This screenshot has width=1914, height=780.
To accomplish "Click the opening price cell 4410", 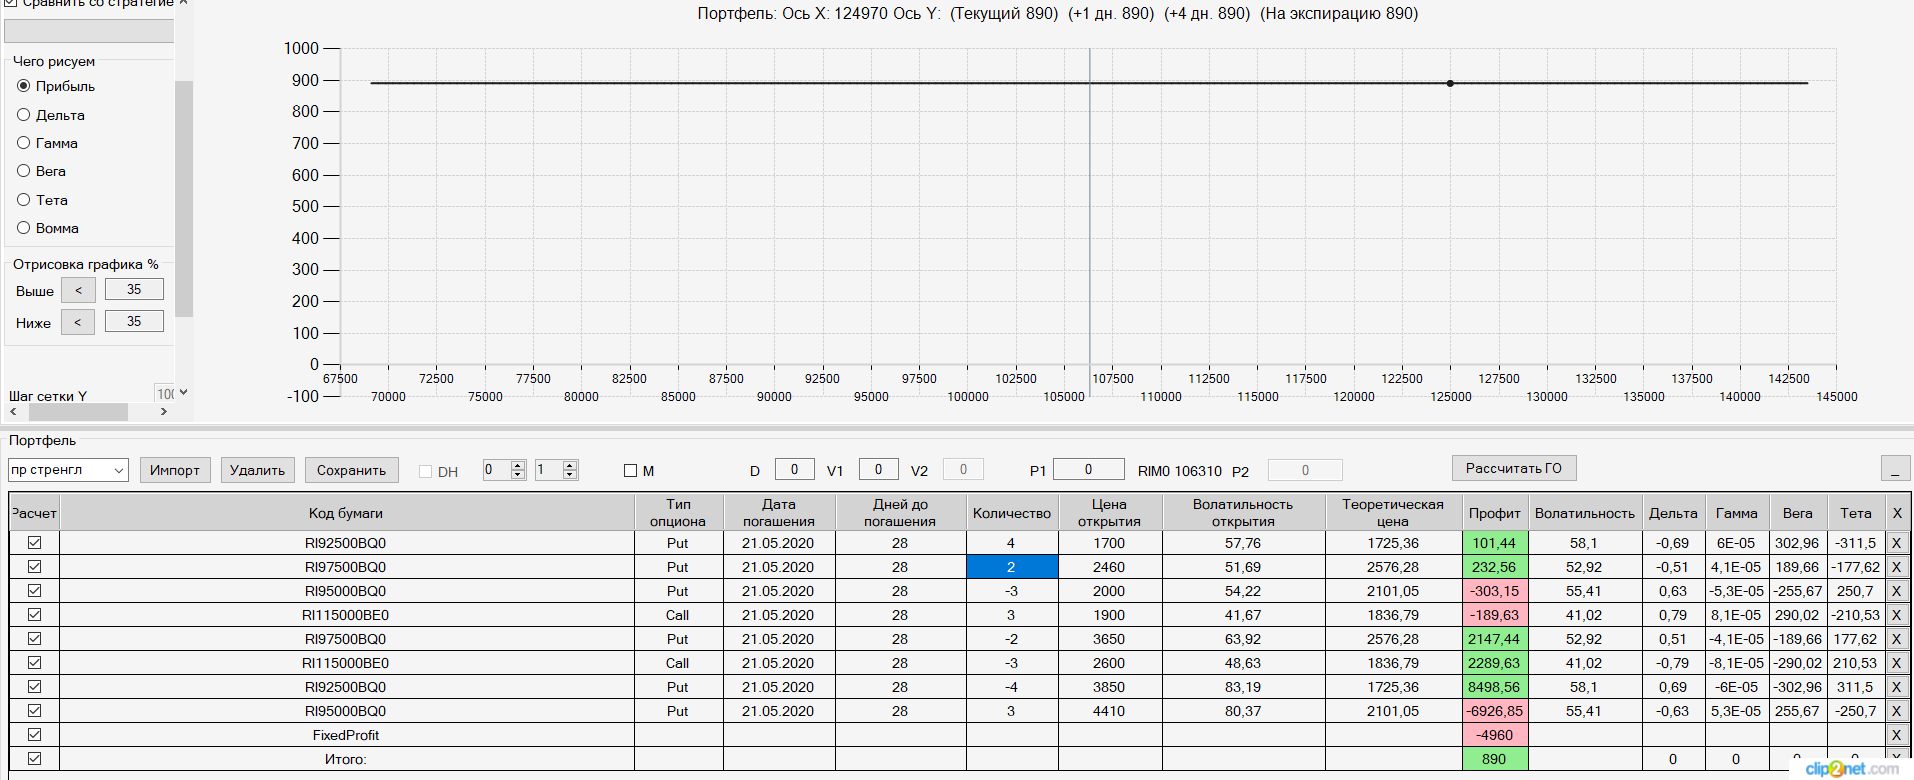I will (1110, 711).
